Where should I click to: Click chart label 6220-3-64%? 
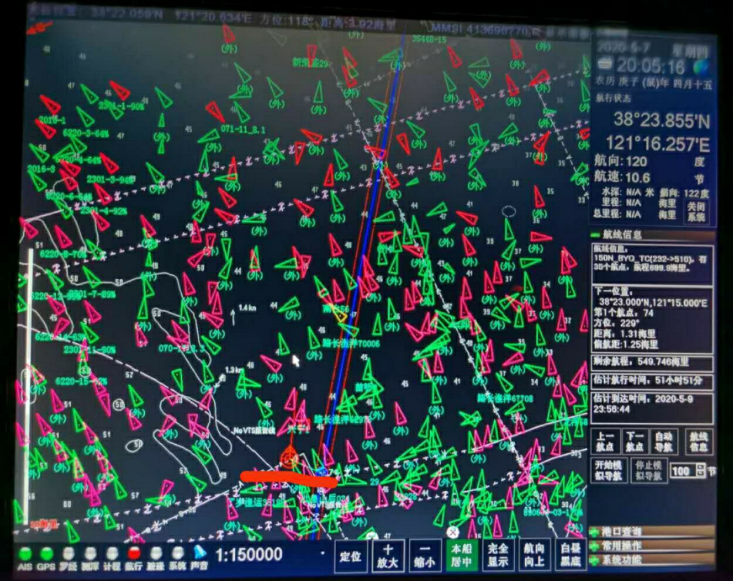(x=86, y=134)
